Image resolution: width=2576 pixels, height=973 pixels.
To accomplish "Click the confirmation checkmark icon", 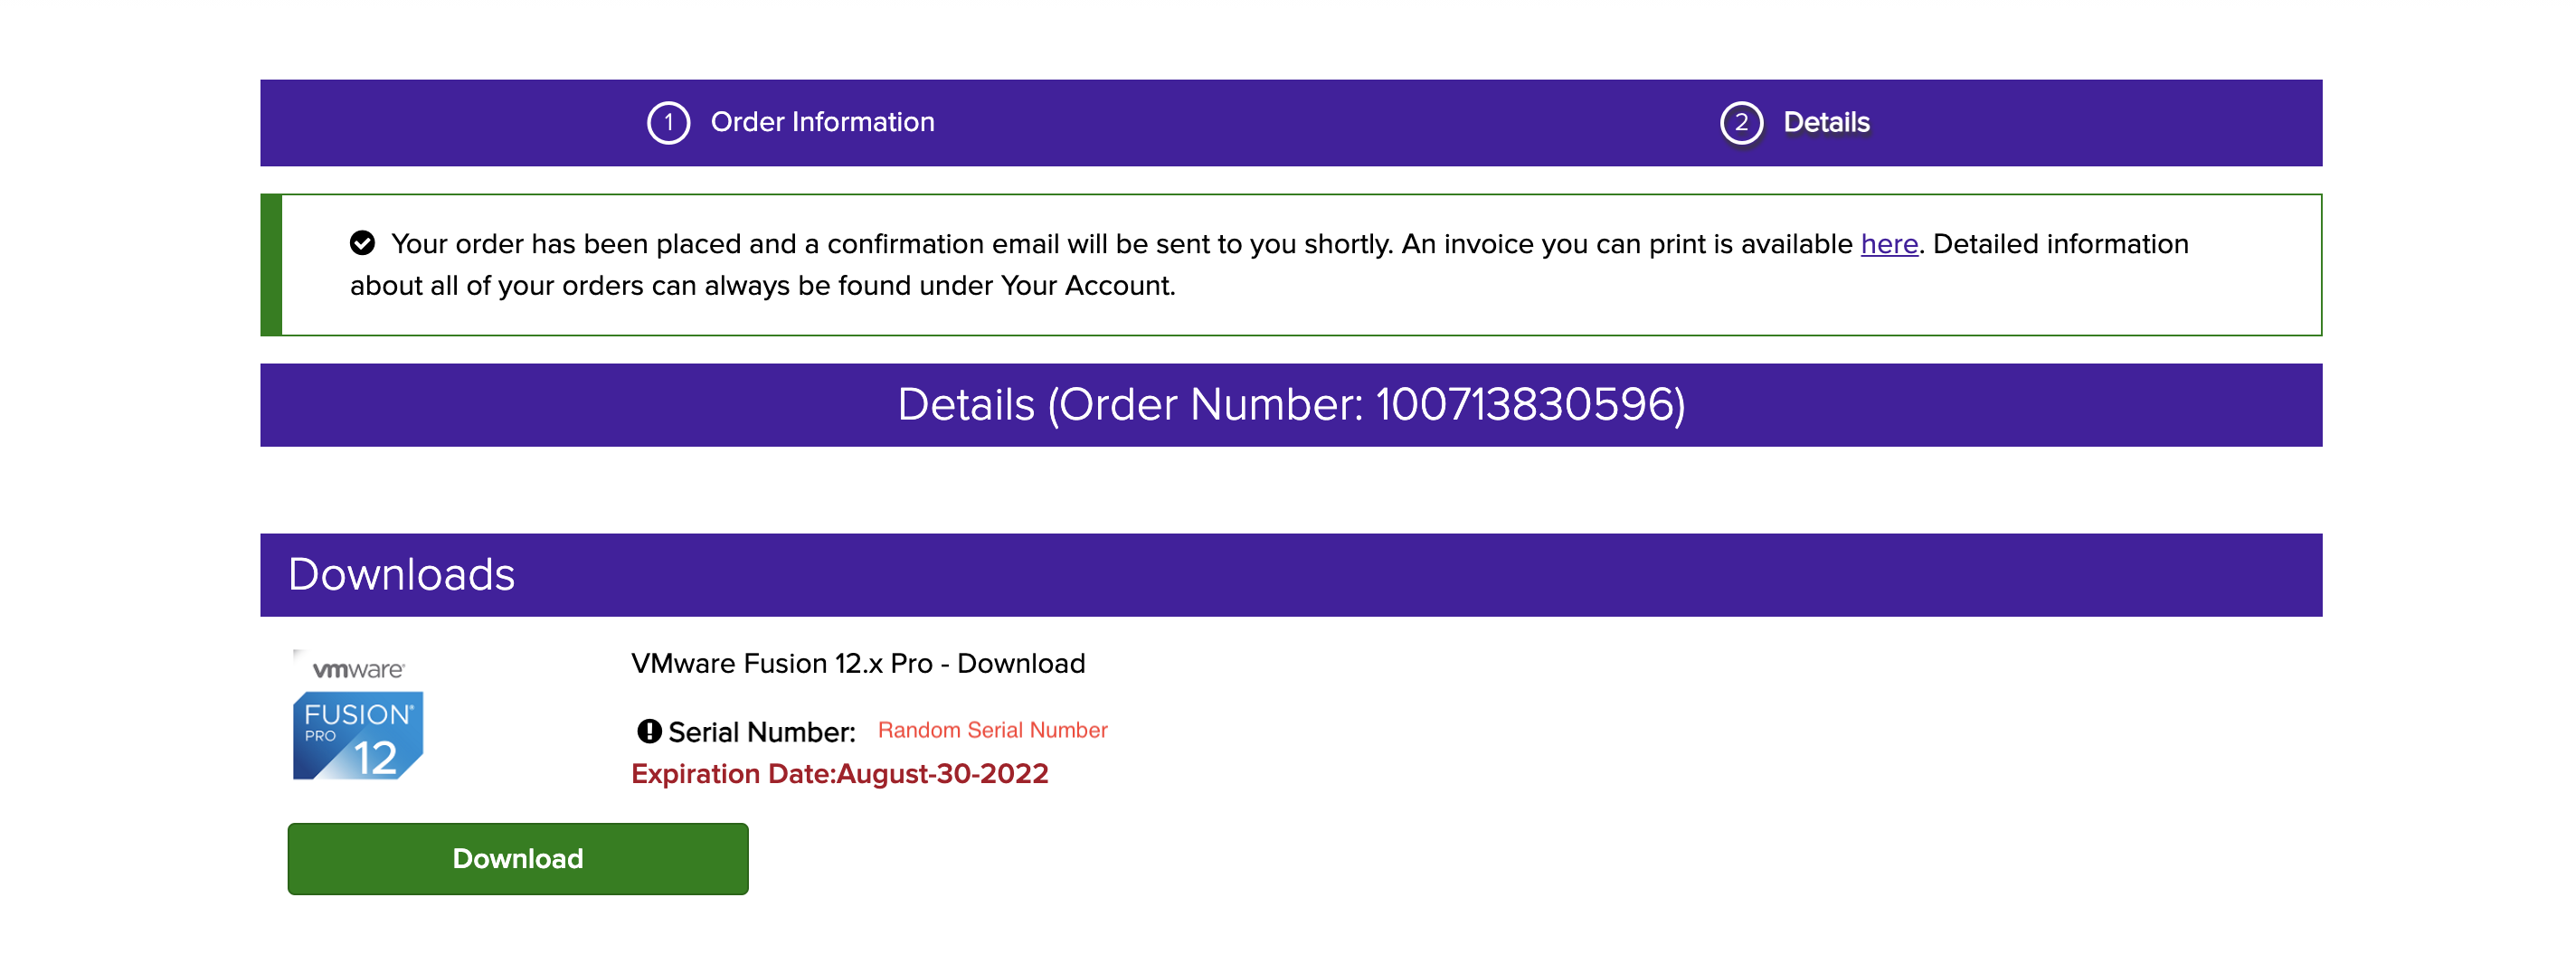I will (x=362, y=243).
